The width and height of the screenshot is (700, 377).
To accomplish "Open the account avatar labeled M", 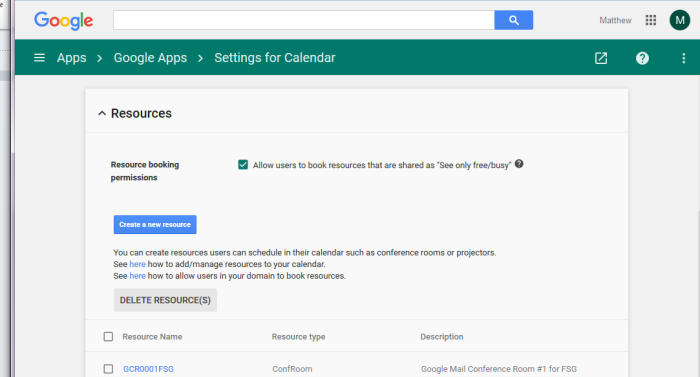I will tap(679, 20).
